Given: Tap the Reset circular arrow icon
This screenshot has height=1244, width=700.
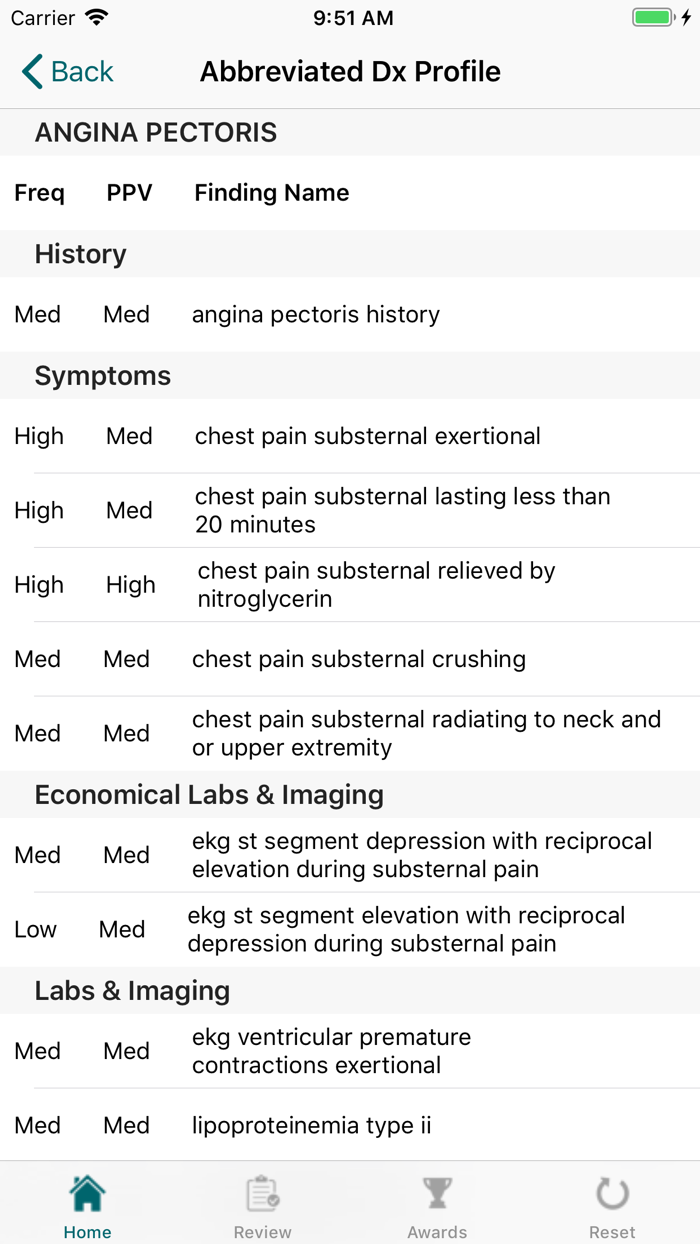Looking at the screenshot, I should click(x=612, y=1194).
